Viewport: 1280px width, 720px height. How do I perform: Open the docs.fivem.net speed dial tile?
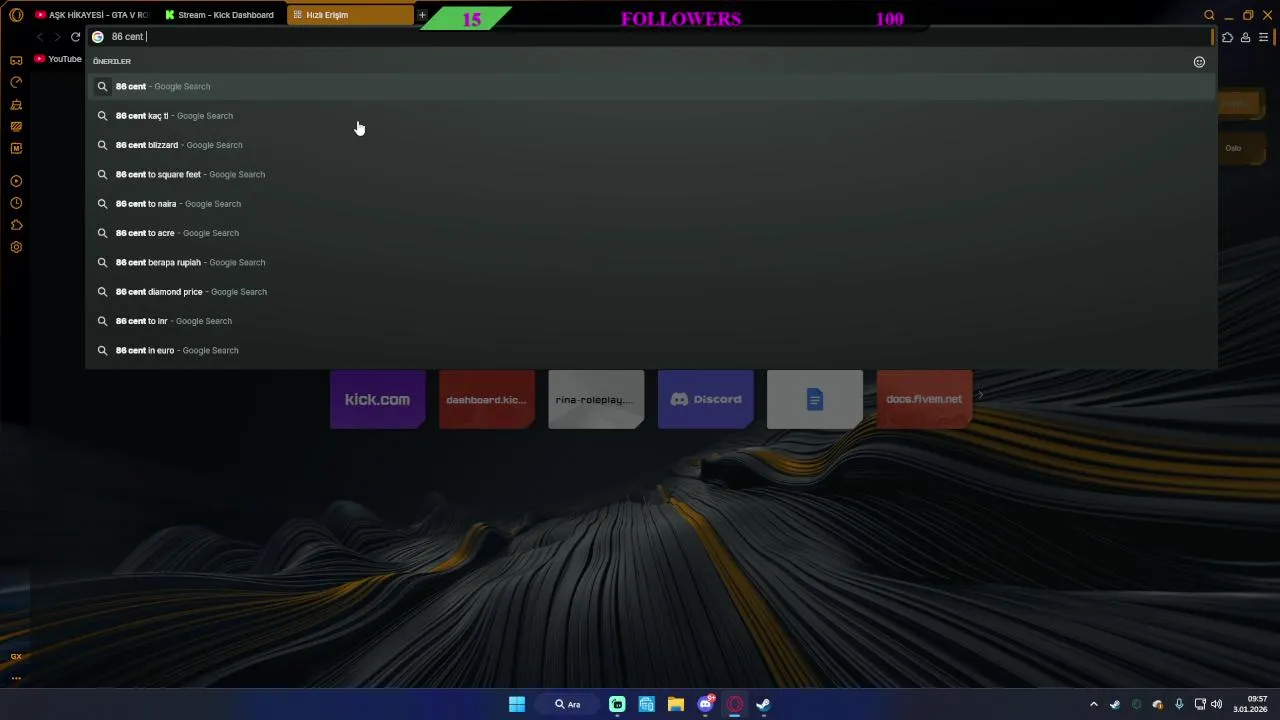(924, 399)
